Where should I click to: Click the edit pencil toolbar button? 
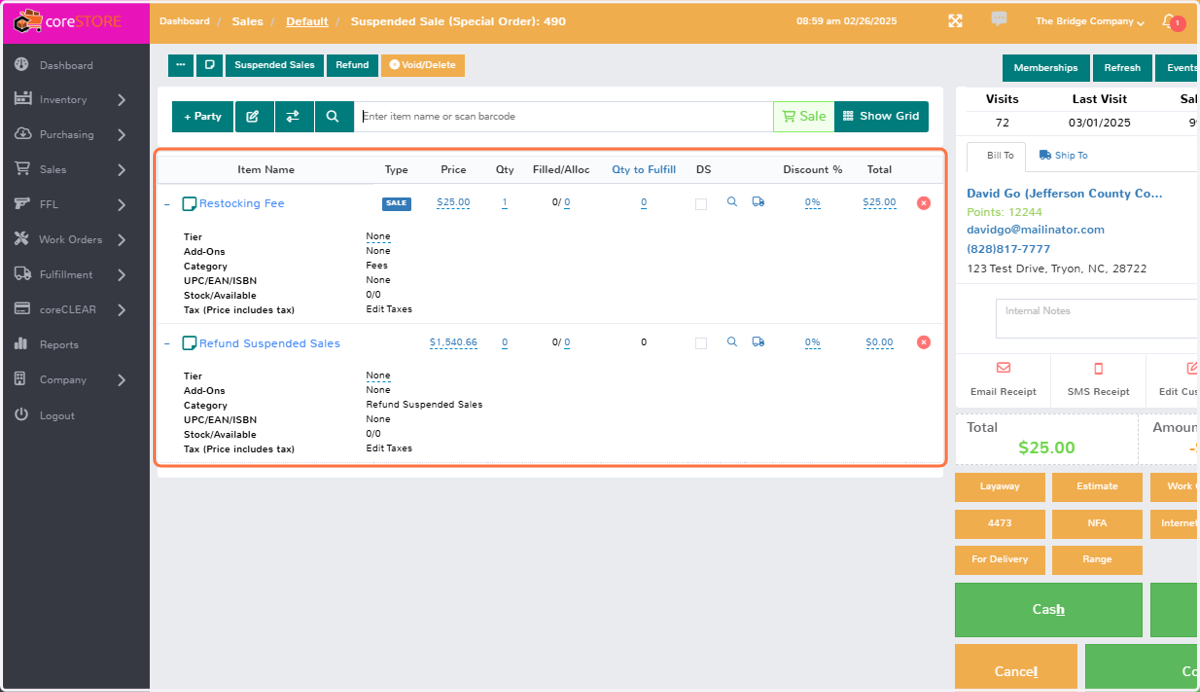point(253,116)
